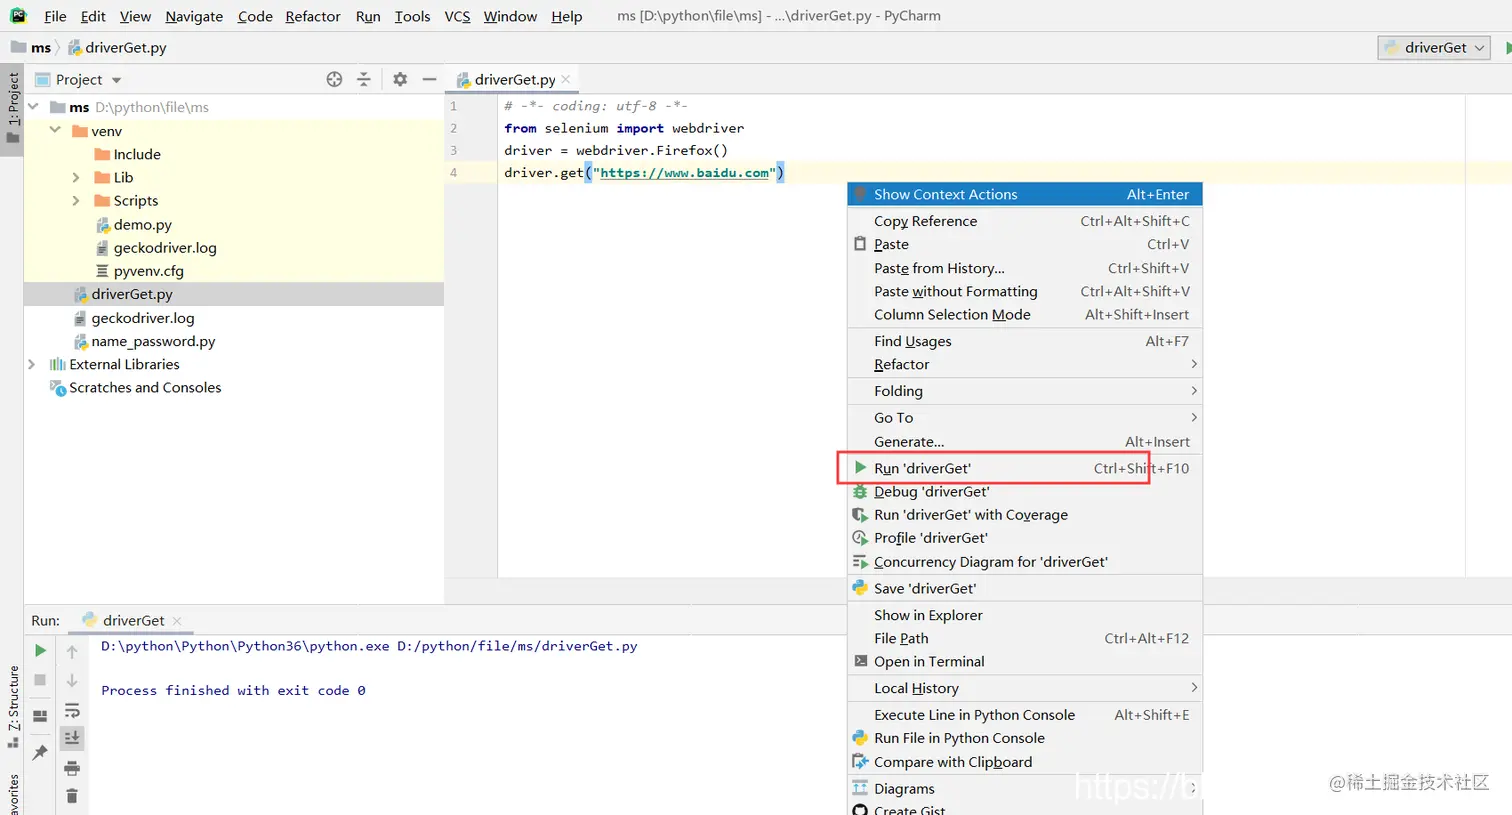Collapse the venv folder

(x=55, y=130)
